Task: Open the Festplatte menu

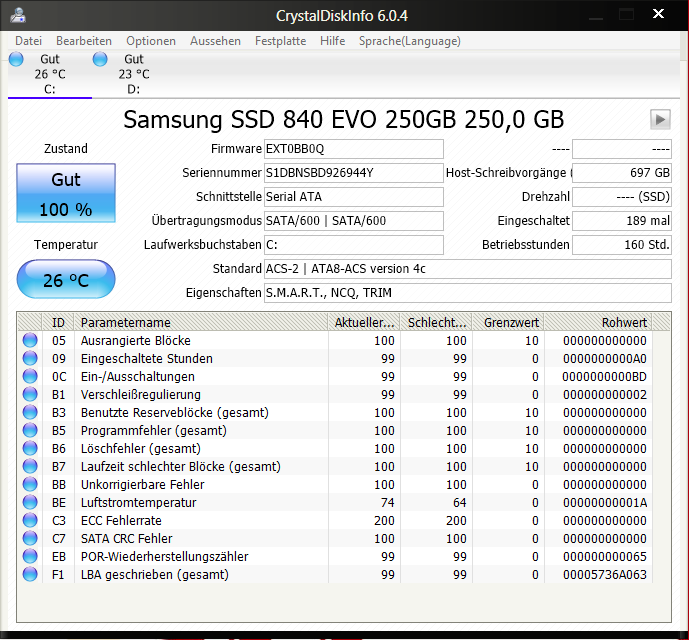Action: 280,41
